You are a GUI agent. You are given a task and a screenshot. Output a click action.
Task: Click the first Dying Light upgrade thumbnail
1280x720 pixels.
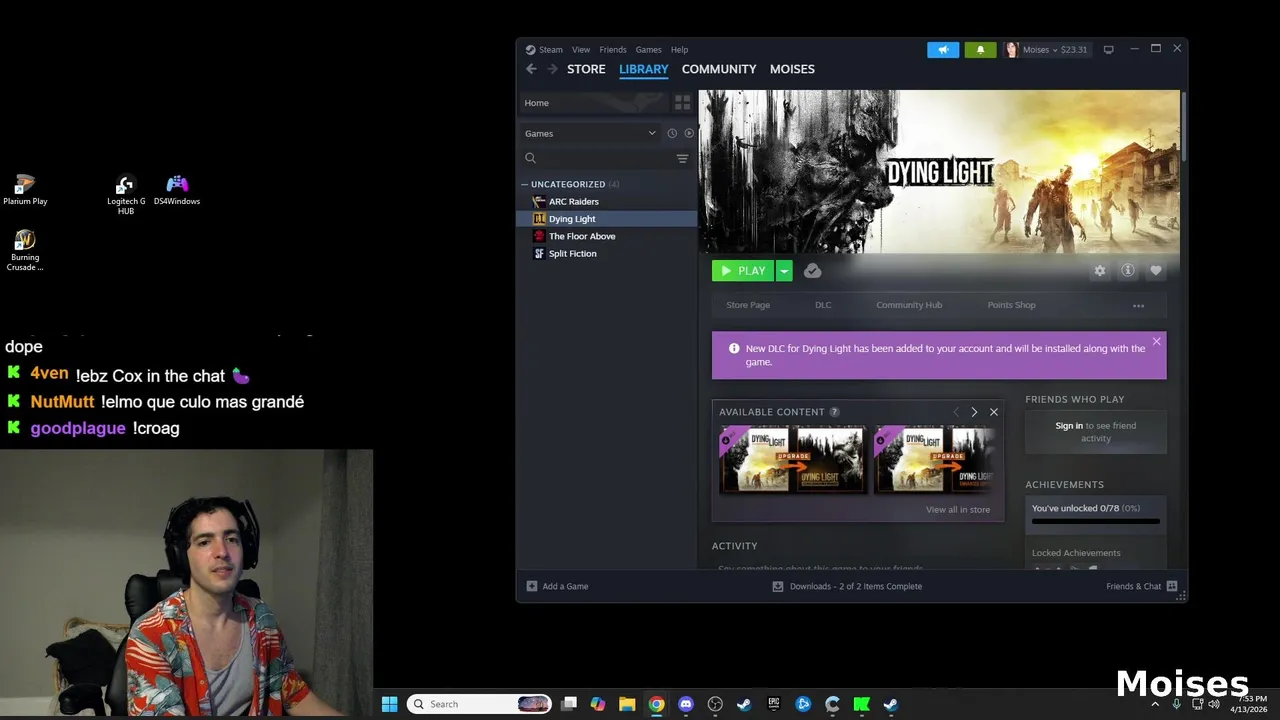click(793, 459)
